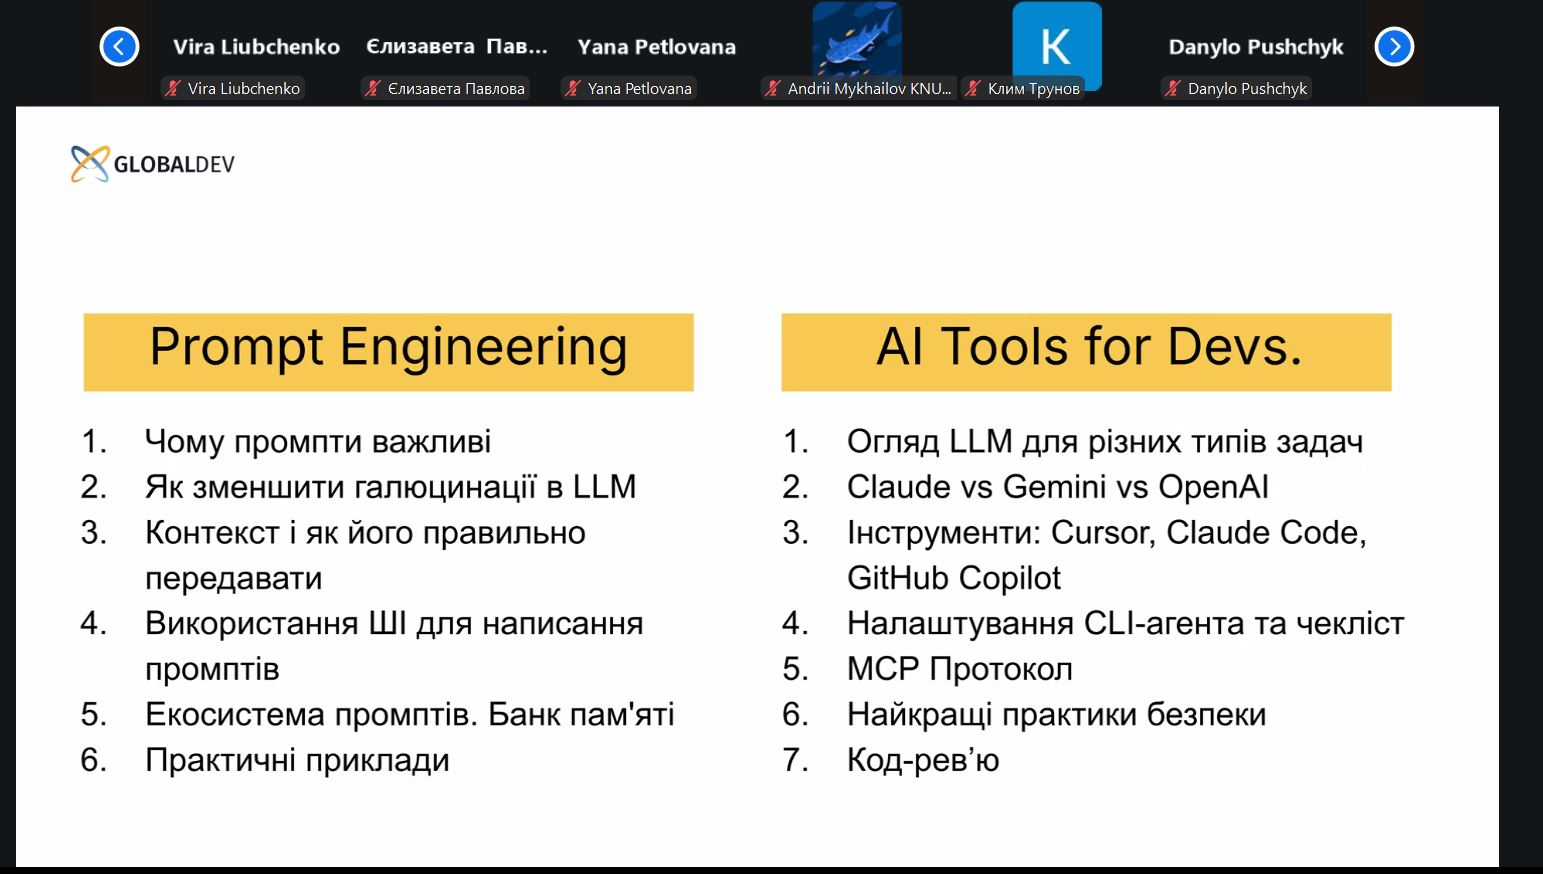Click the large Vira Liubchenko name tile
Image resolution: width=1543 pixels, height=874 pixels.
256,47
